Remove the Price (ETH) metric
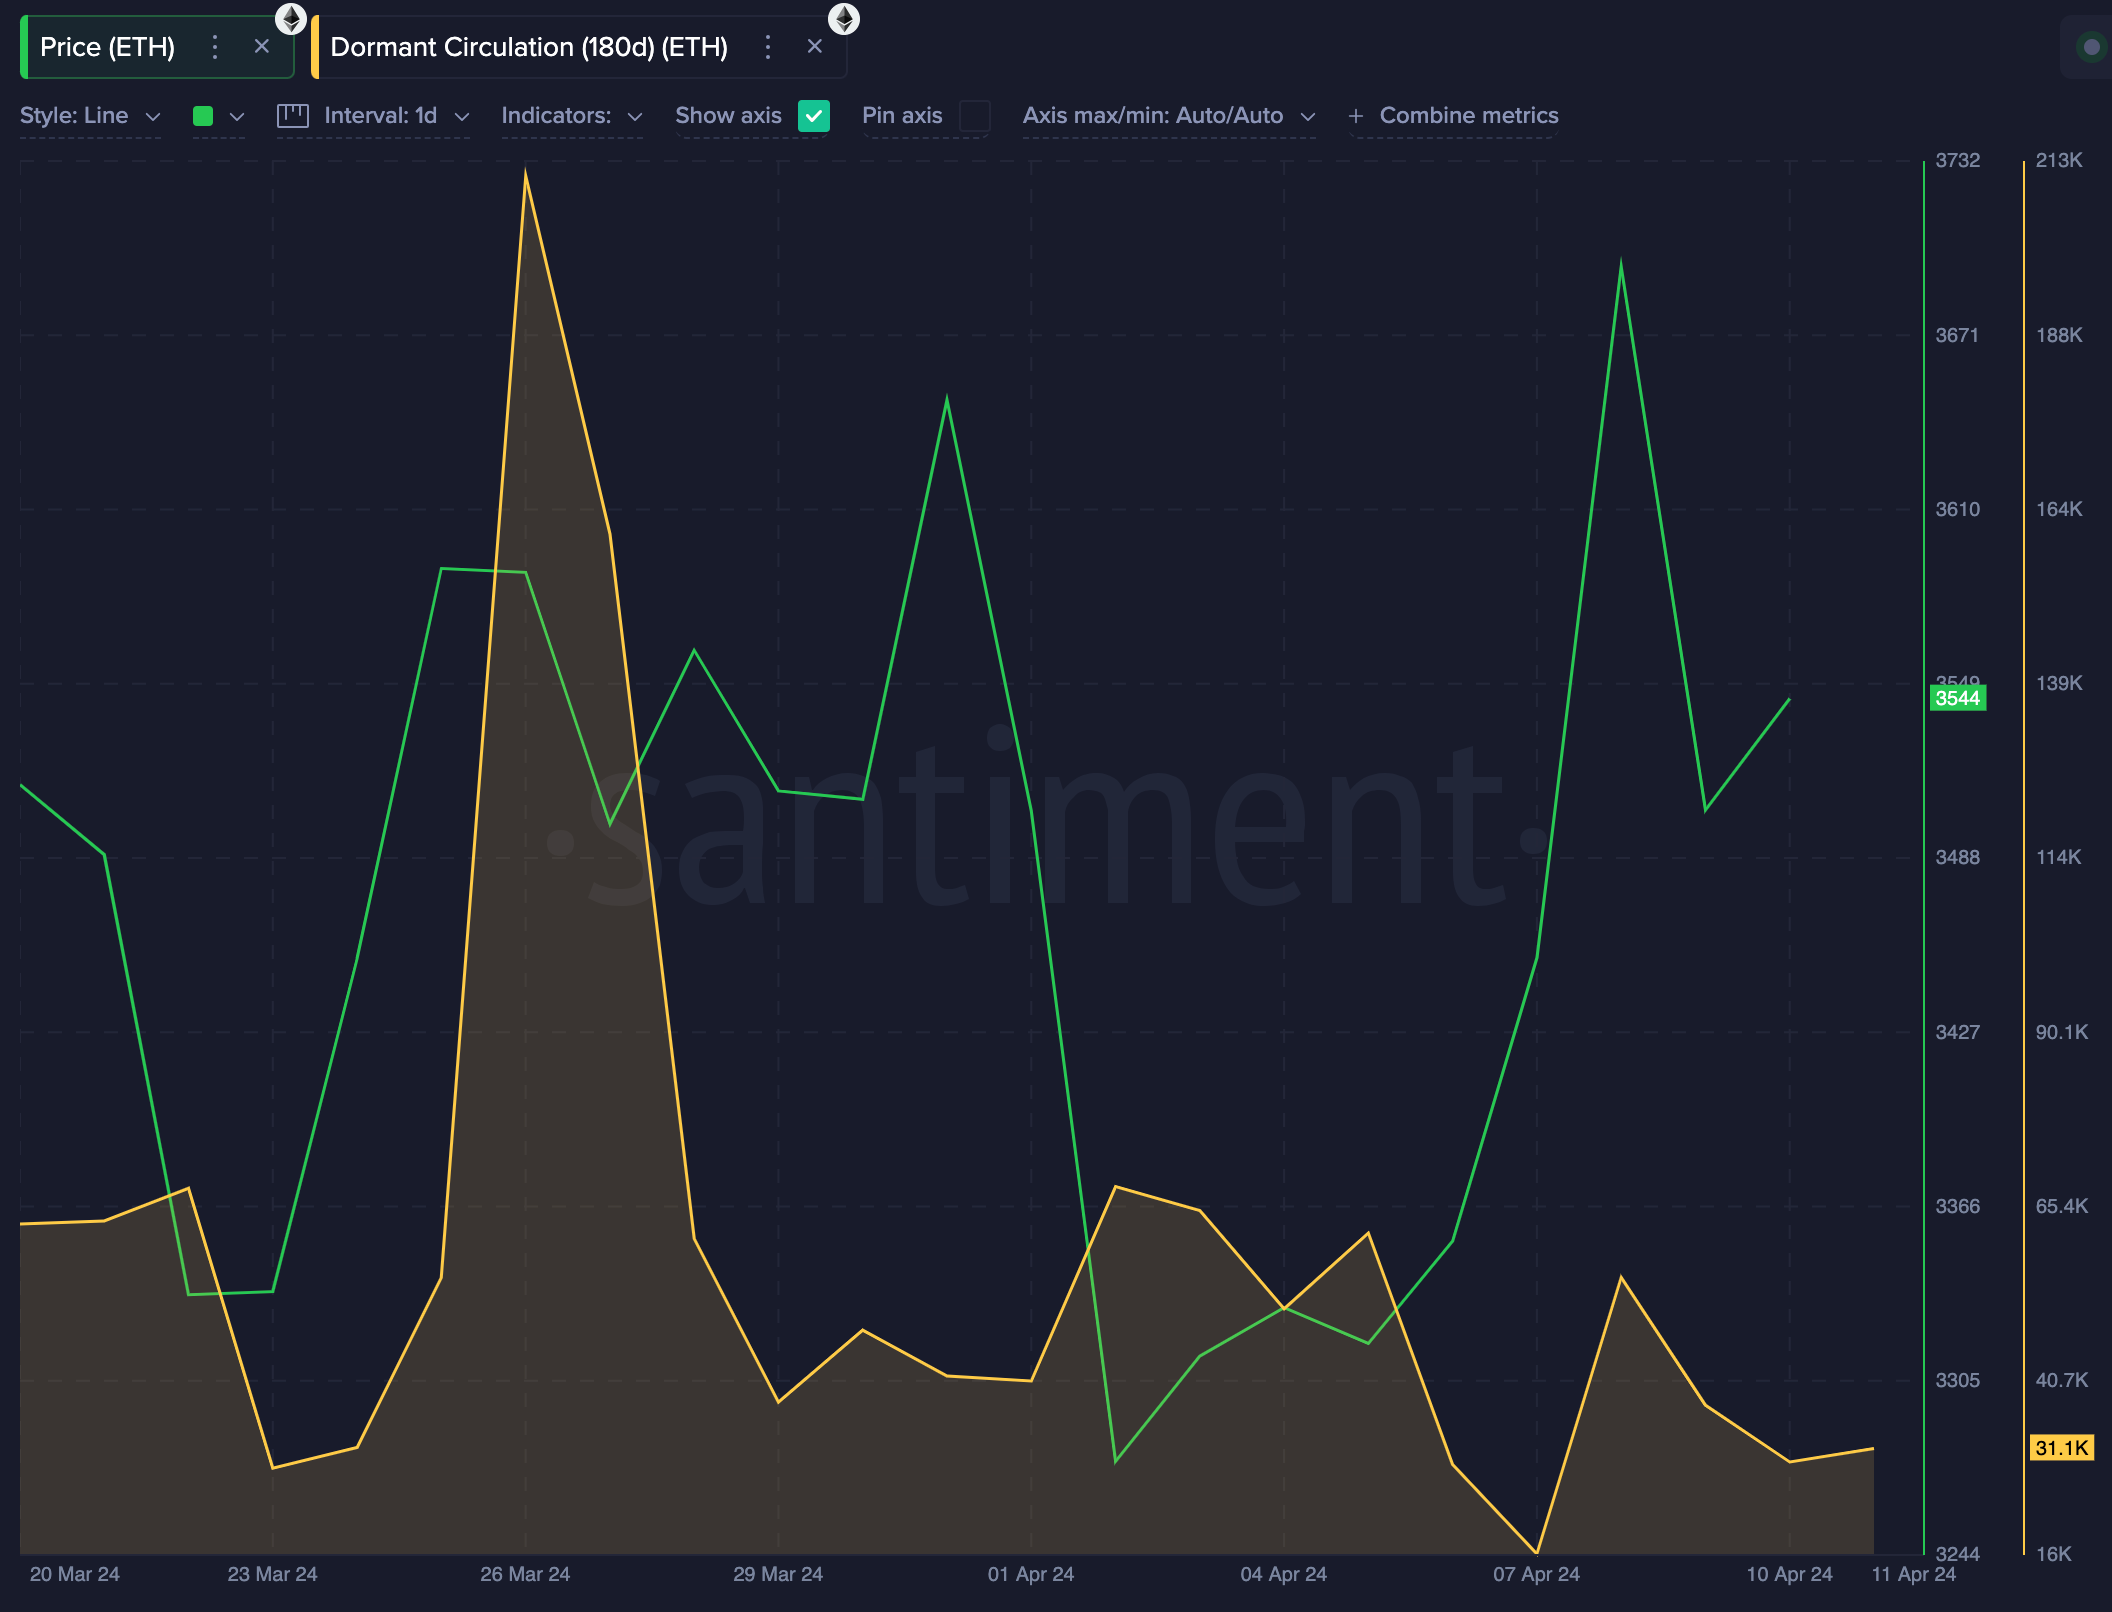 pyautogui.click(x=262, y=46)
